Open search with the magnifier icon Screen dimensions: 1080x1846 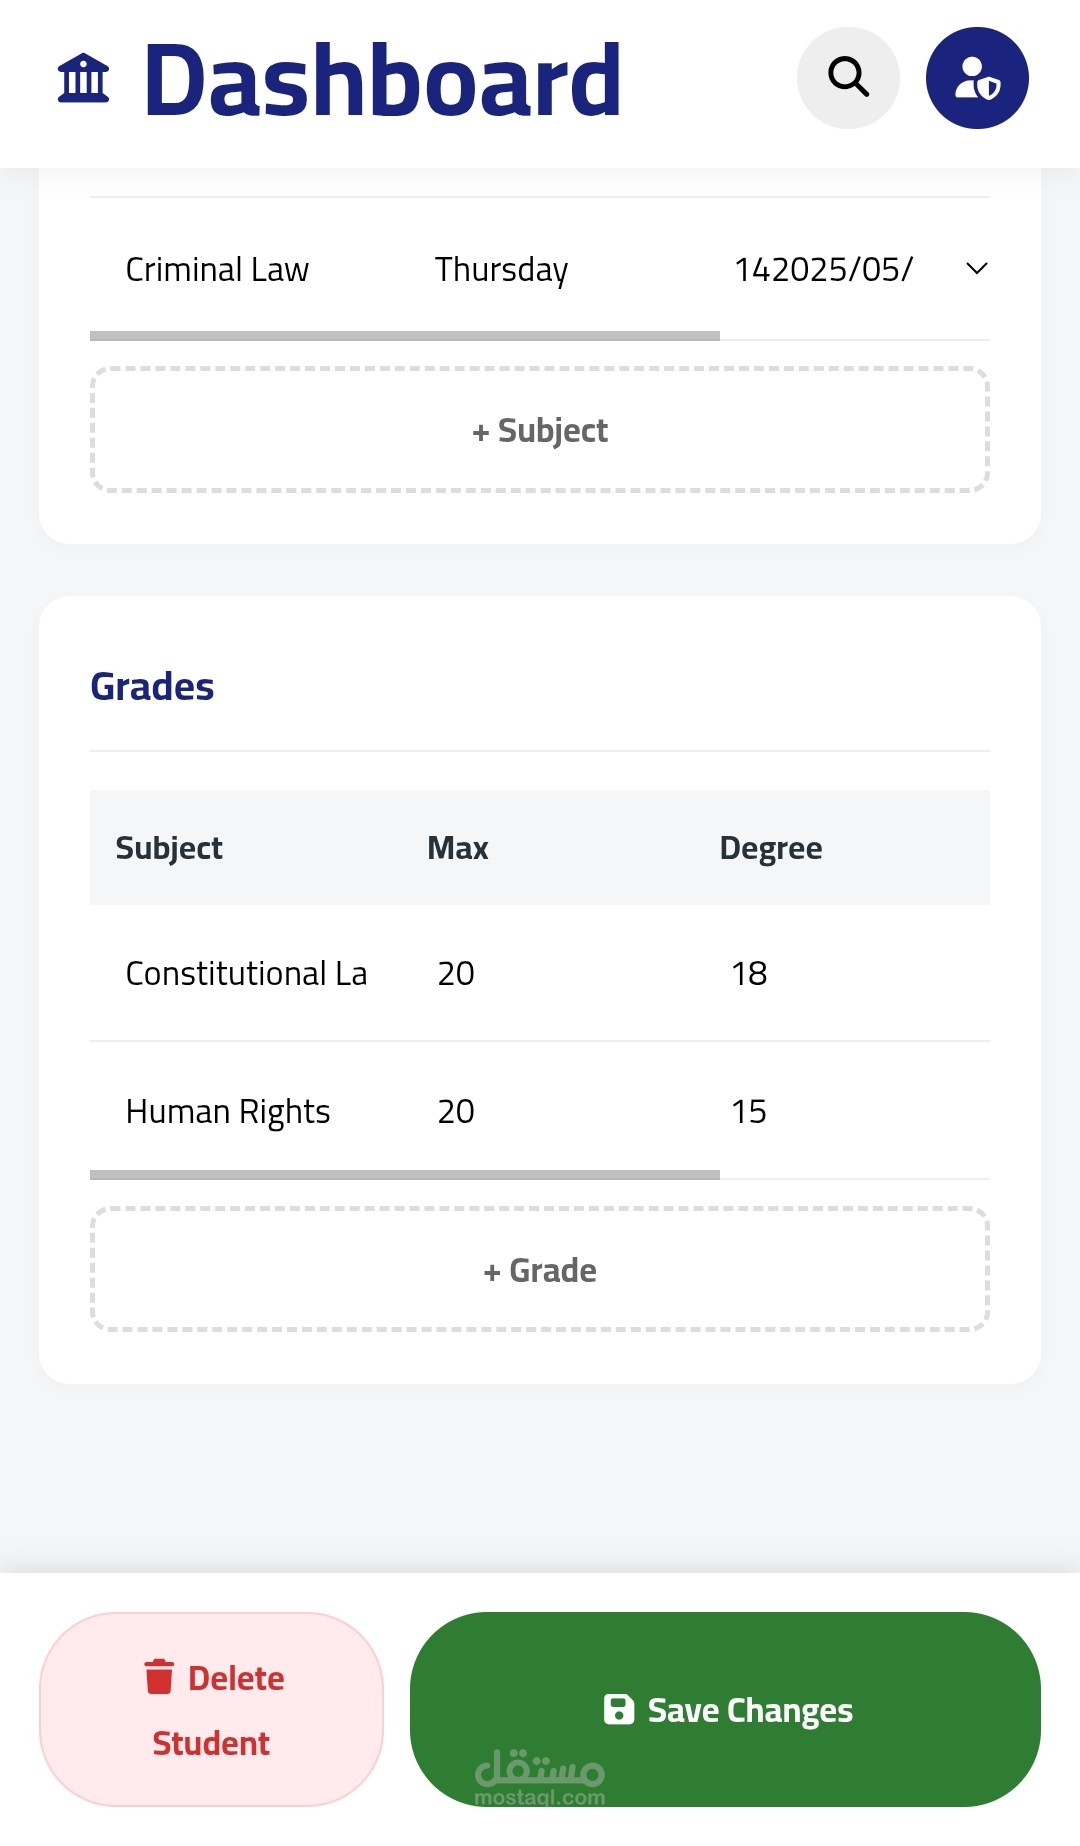pyautogui.click(x=848, y=78)
